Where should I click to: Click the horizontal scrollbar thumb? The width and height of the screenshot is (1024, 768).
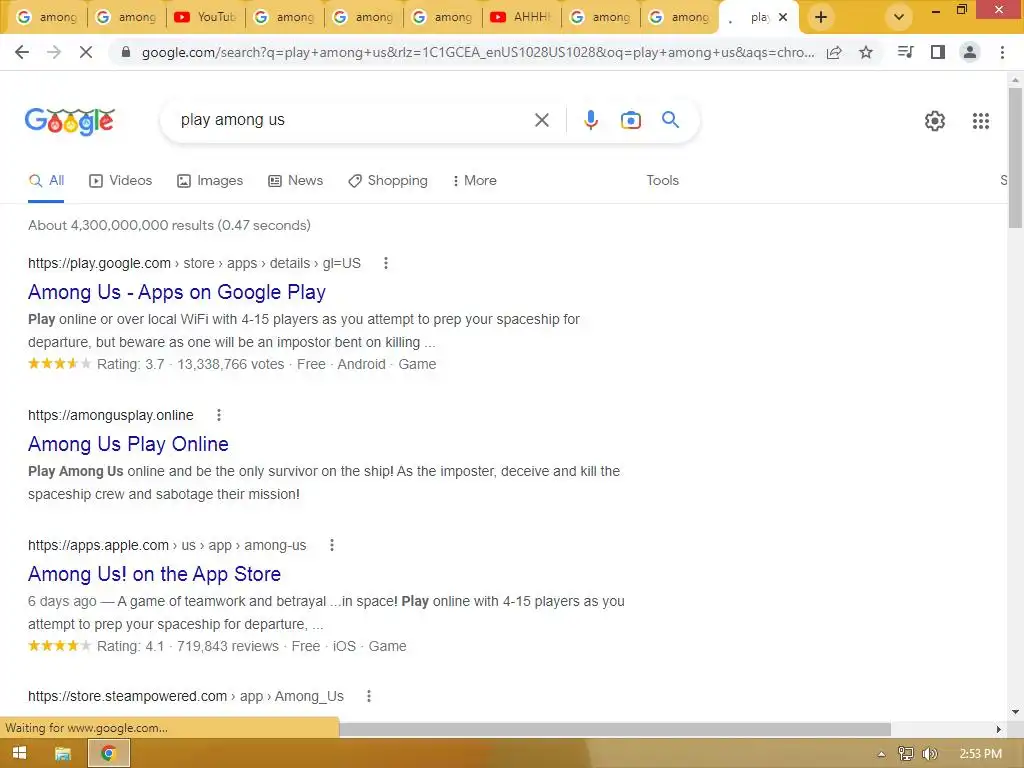click(615, 729)
